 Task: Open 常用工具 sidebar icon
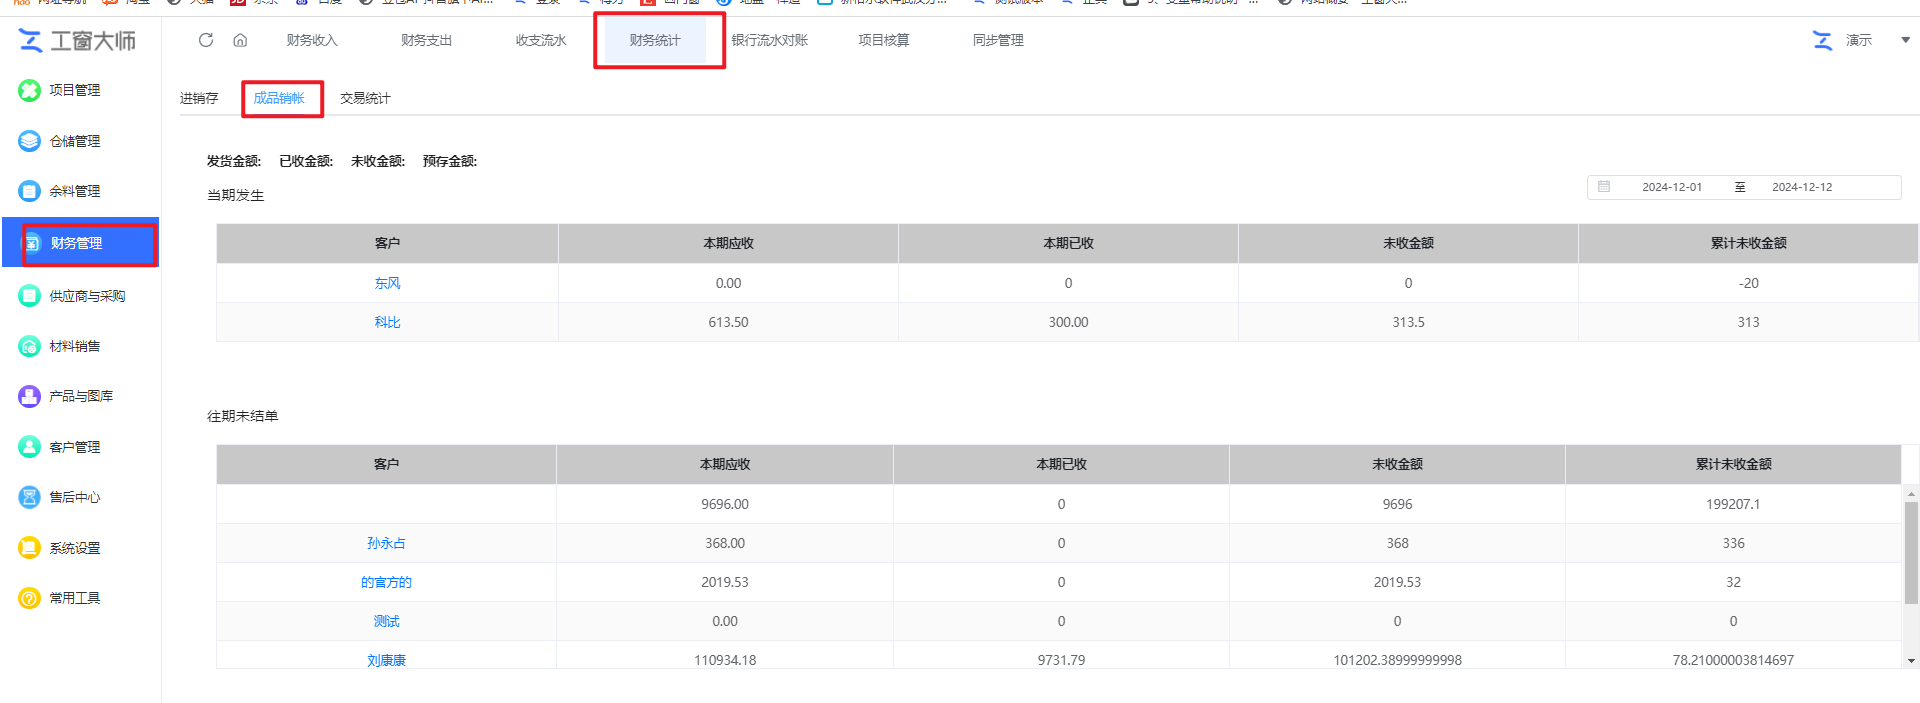(x=29, y=598)
